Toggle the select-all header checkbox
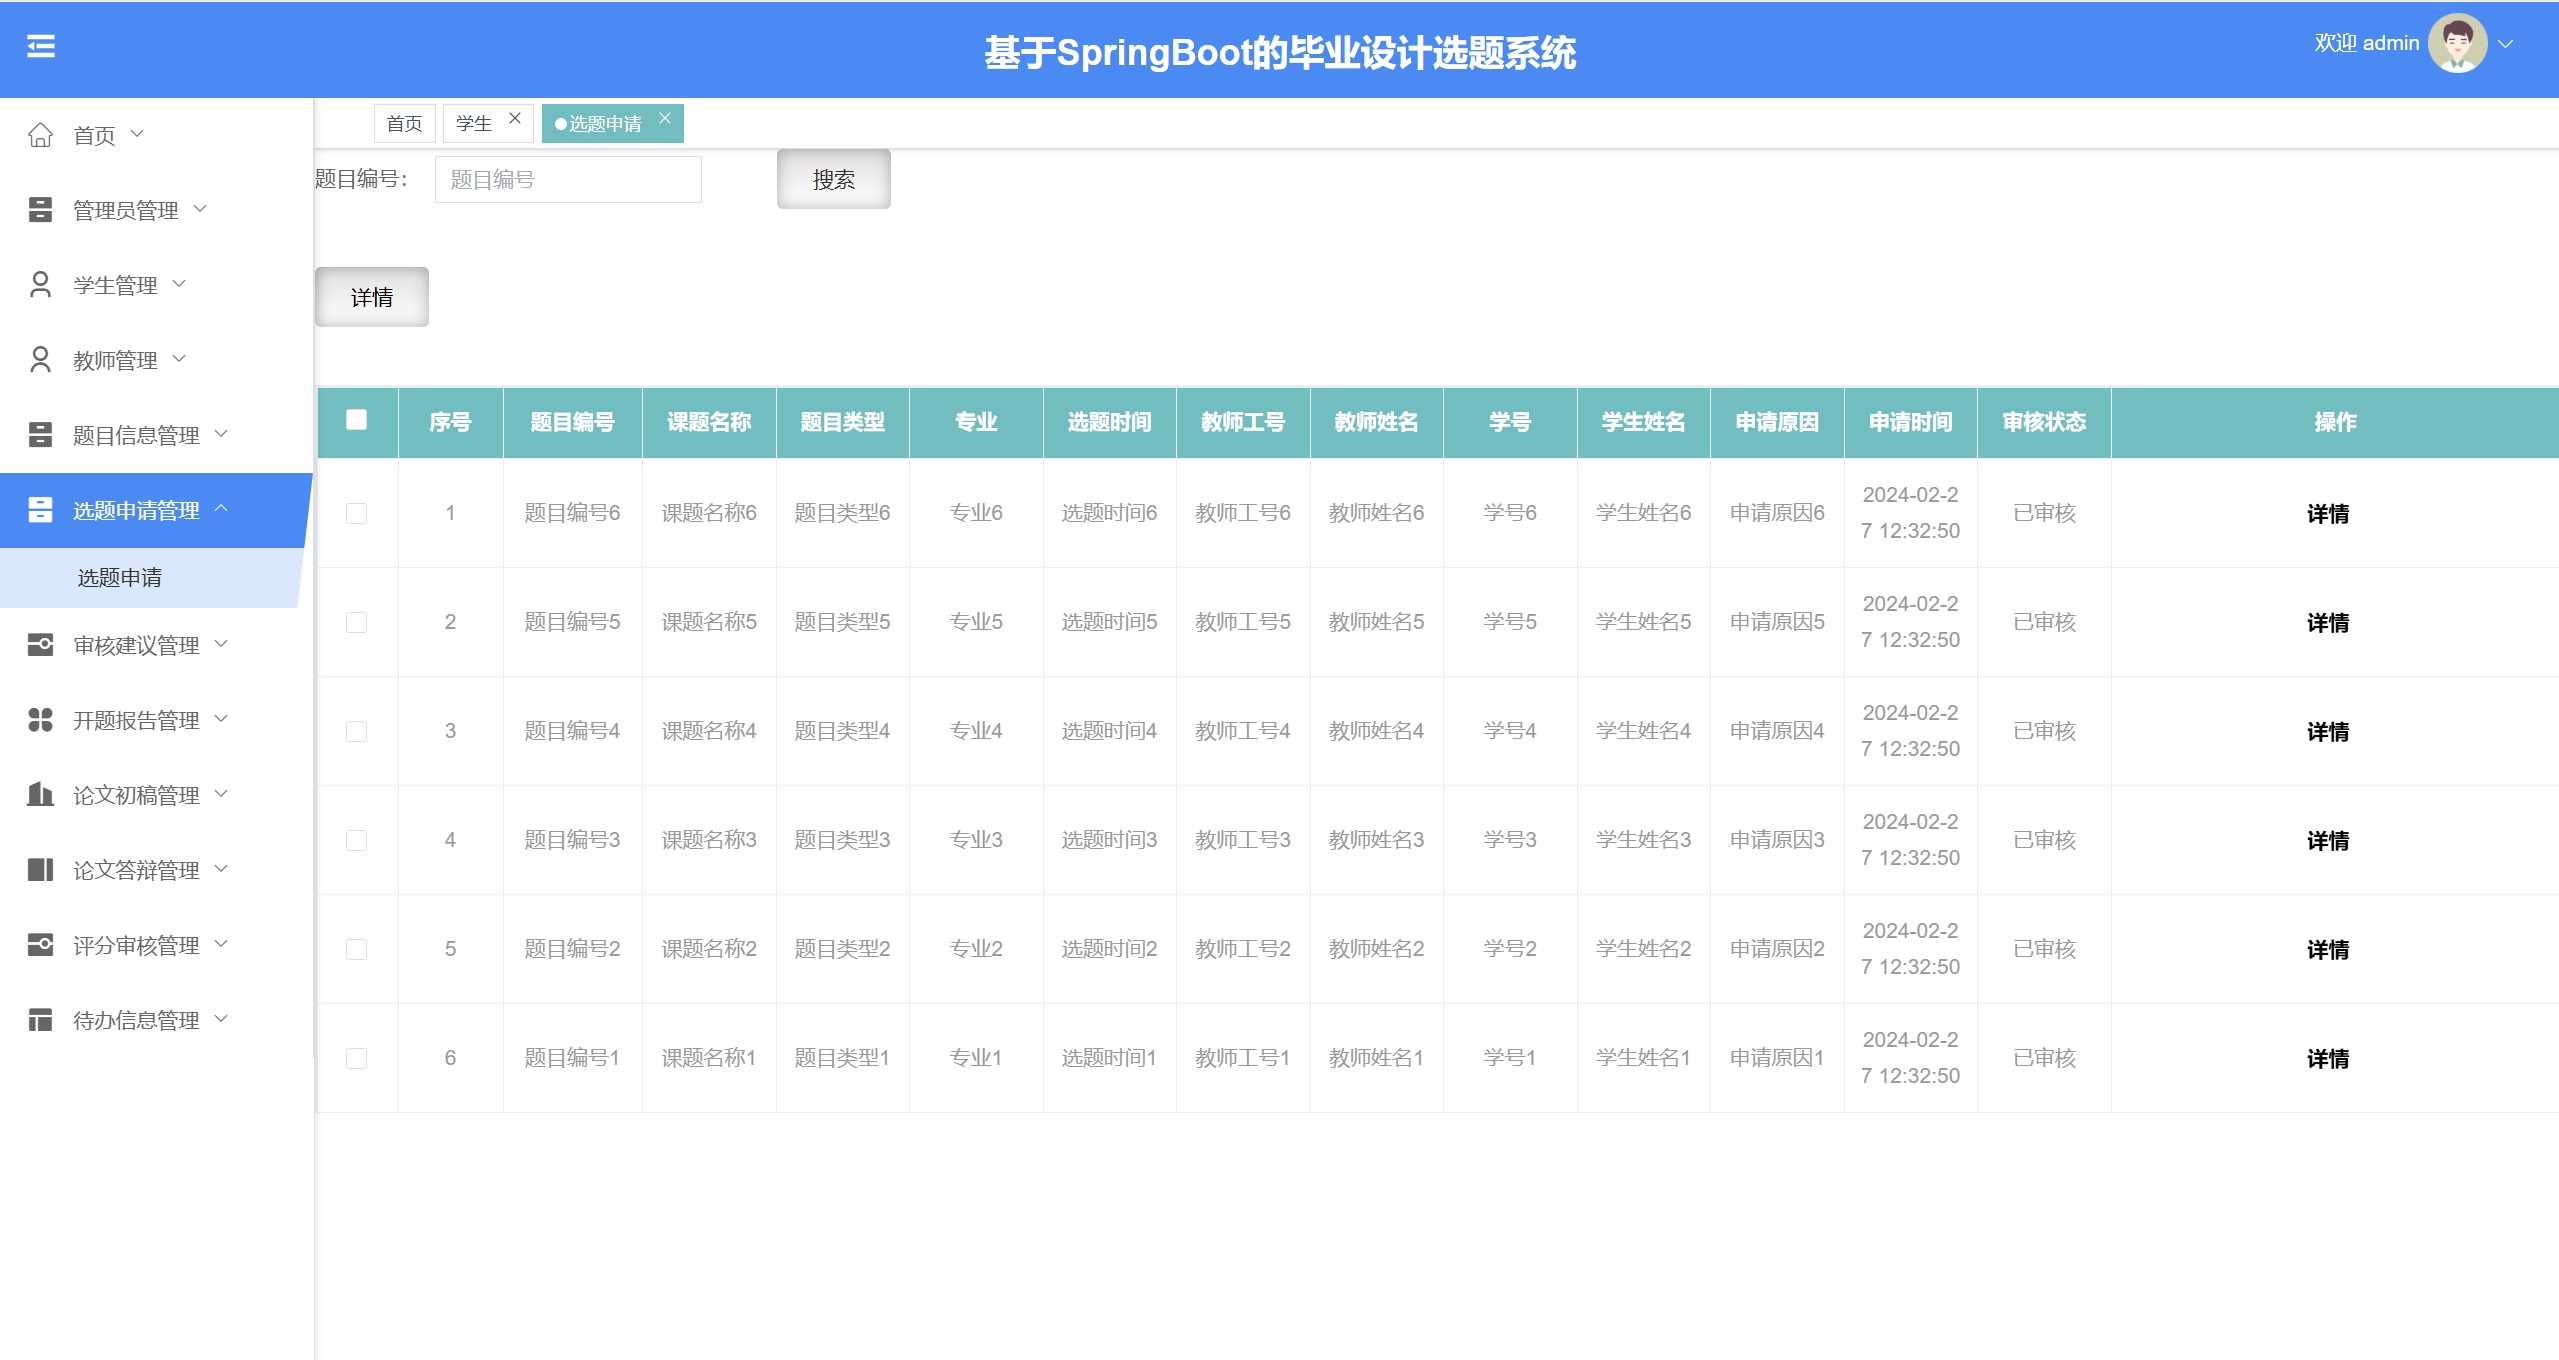 tap(356, 420)
